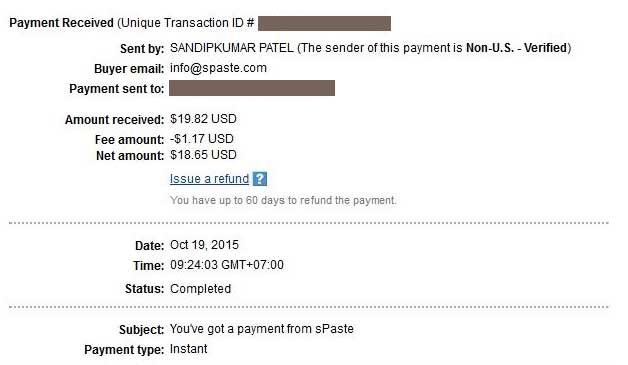Click the Payment type label
This screenshot has height=365, width=628.
tap(124, 350)
